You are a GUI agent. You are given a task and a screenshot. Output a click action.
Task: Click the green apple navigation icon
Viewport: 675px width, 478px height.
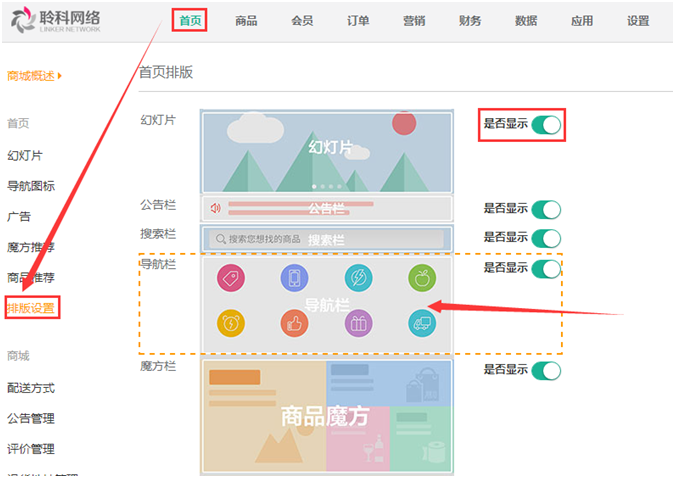421,278
